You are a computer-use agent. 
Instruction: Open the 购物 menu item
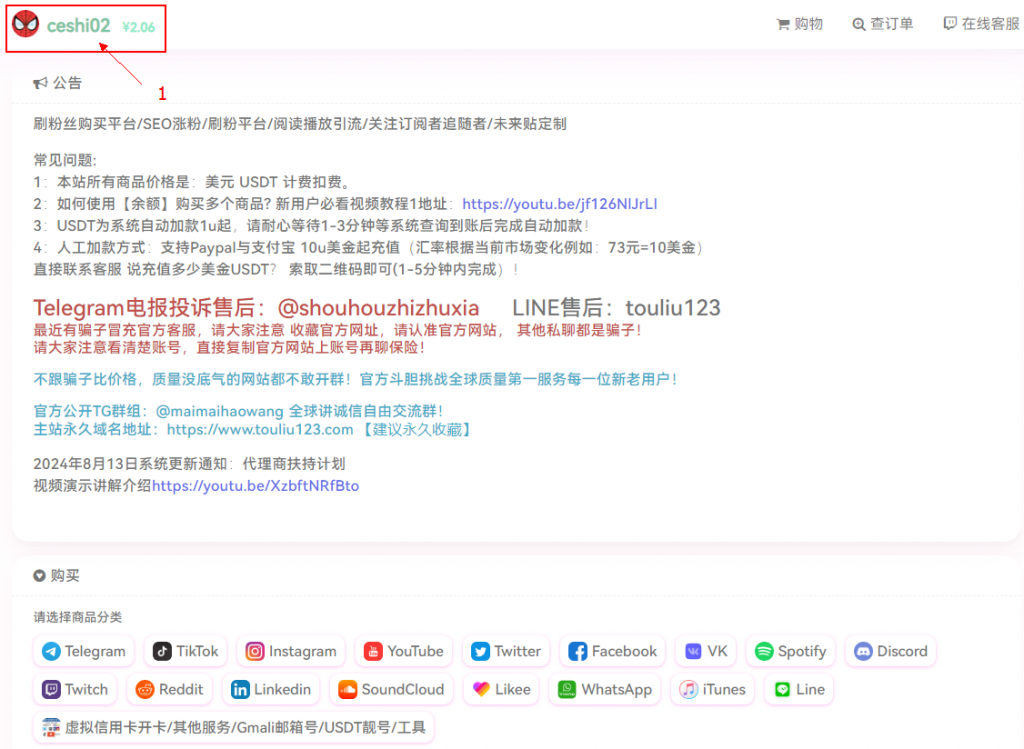[808, 24]
